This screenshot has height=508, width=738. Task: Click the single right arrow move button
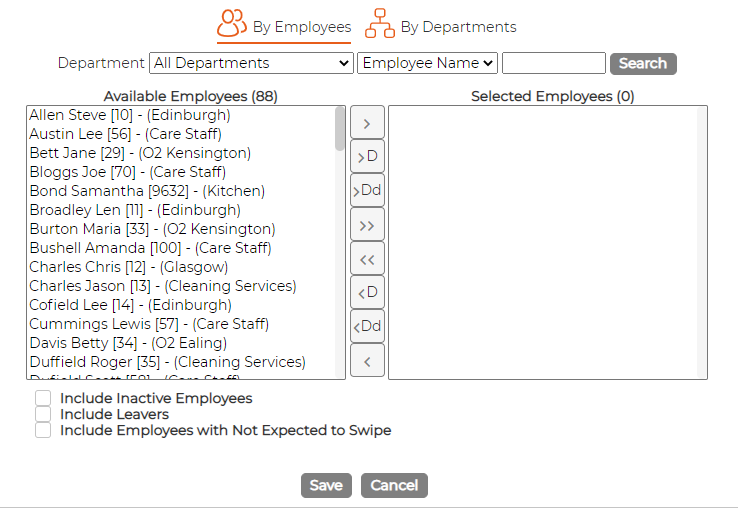pyautogui.click(x=367, y=123)
